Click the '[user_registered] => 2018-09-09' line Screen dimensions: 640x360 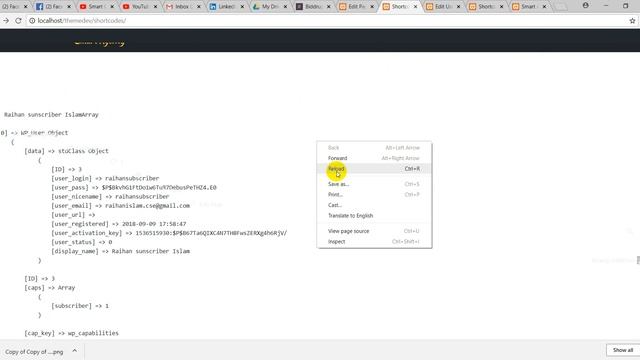pyautogui.click(x=119, y=224)
